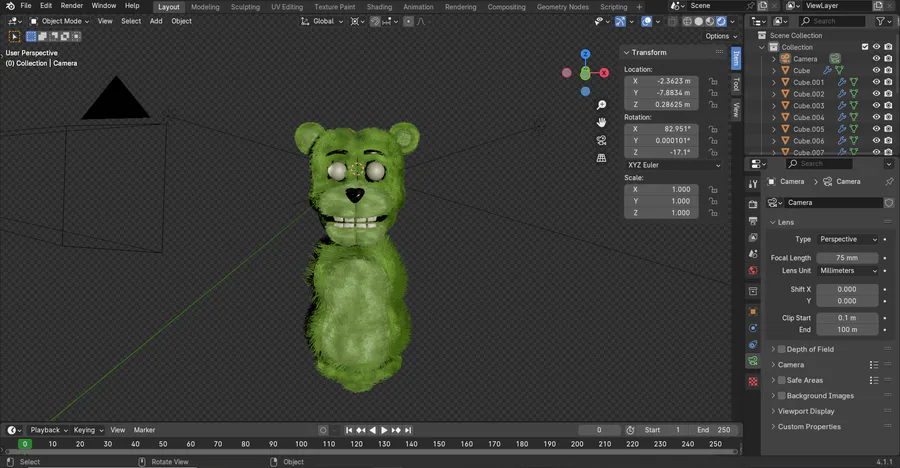
Task: Switch to the Sculpting workspace tab
Action: pyautogui.click(x=245, y=7)
